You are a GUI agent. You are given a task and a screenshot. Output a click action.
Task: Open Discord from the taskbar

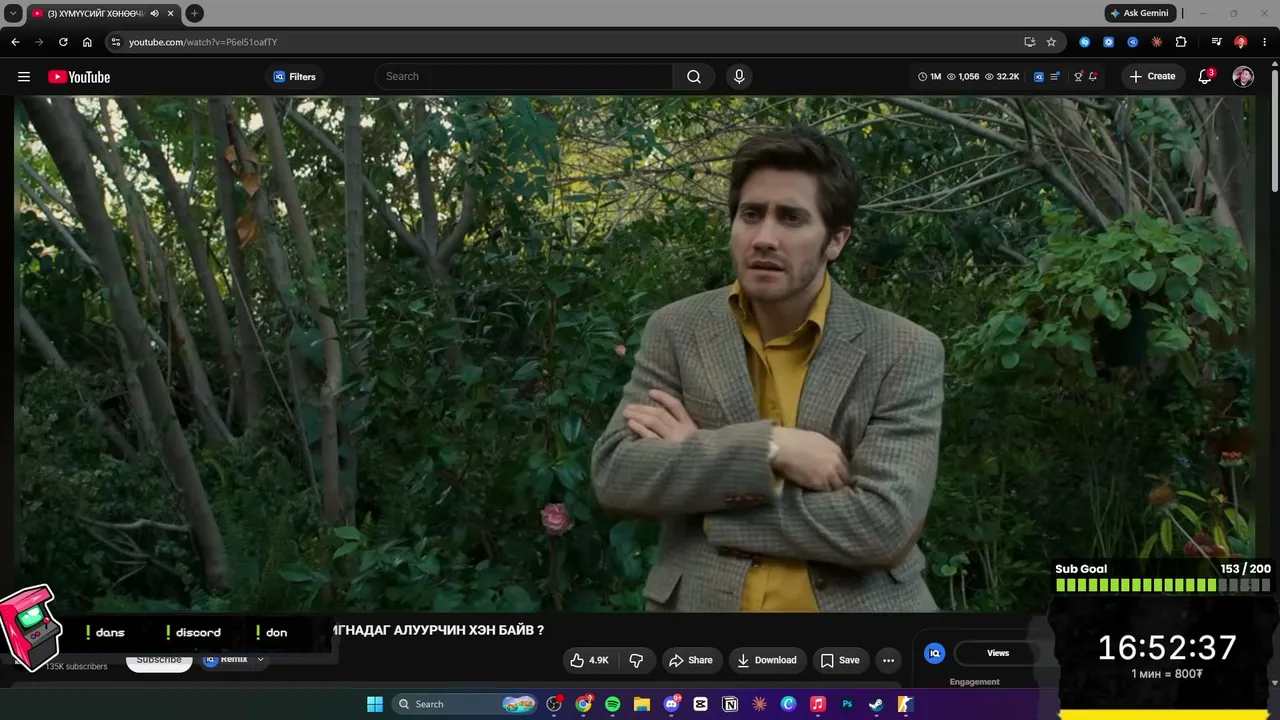671,704
